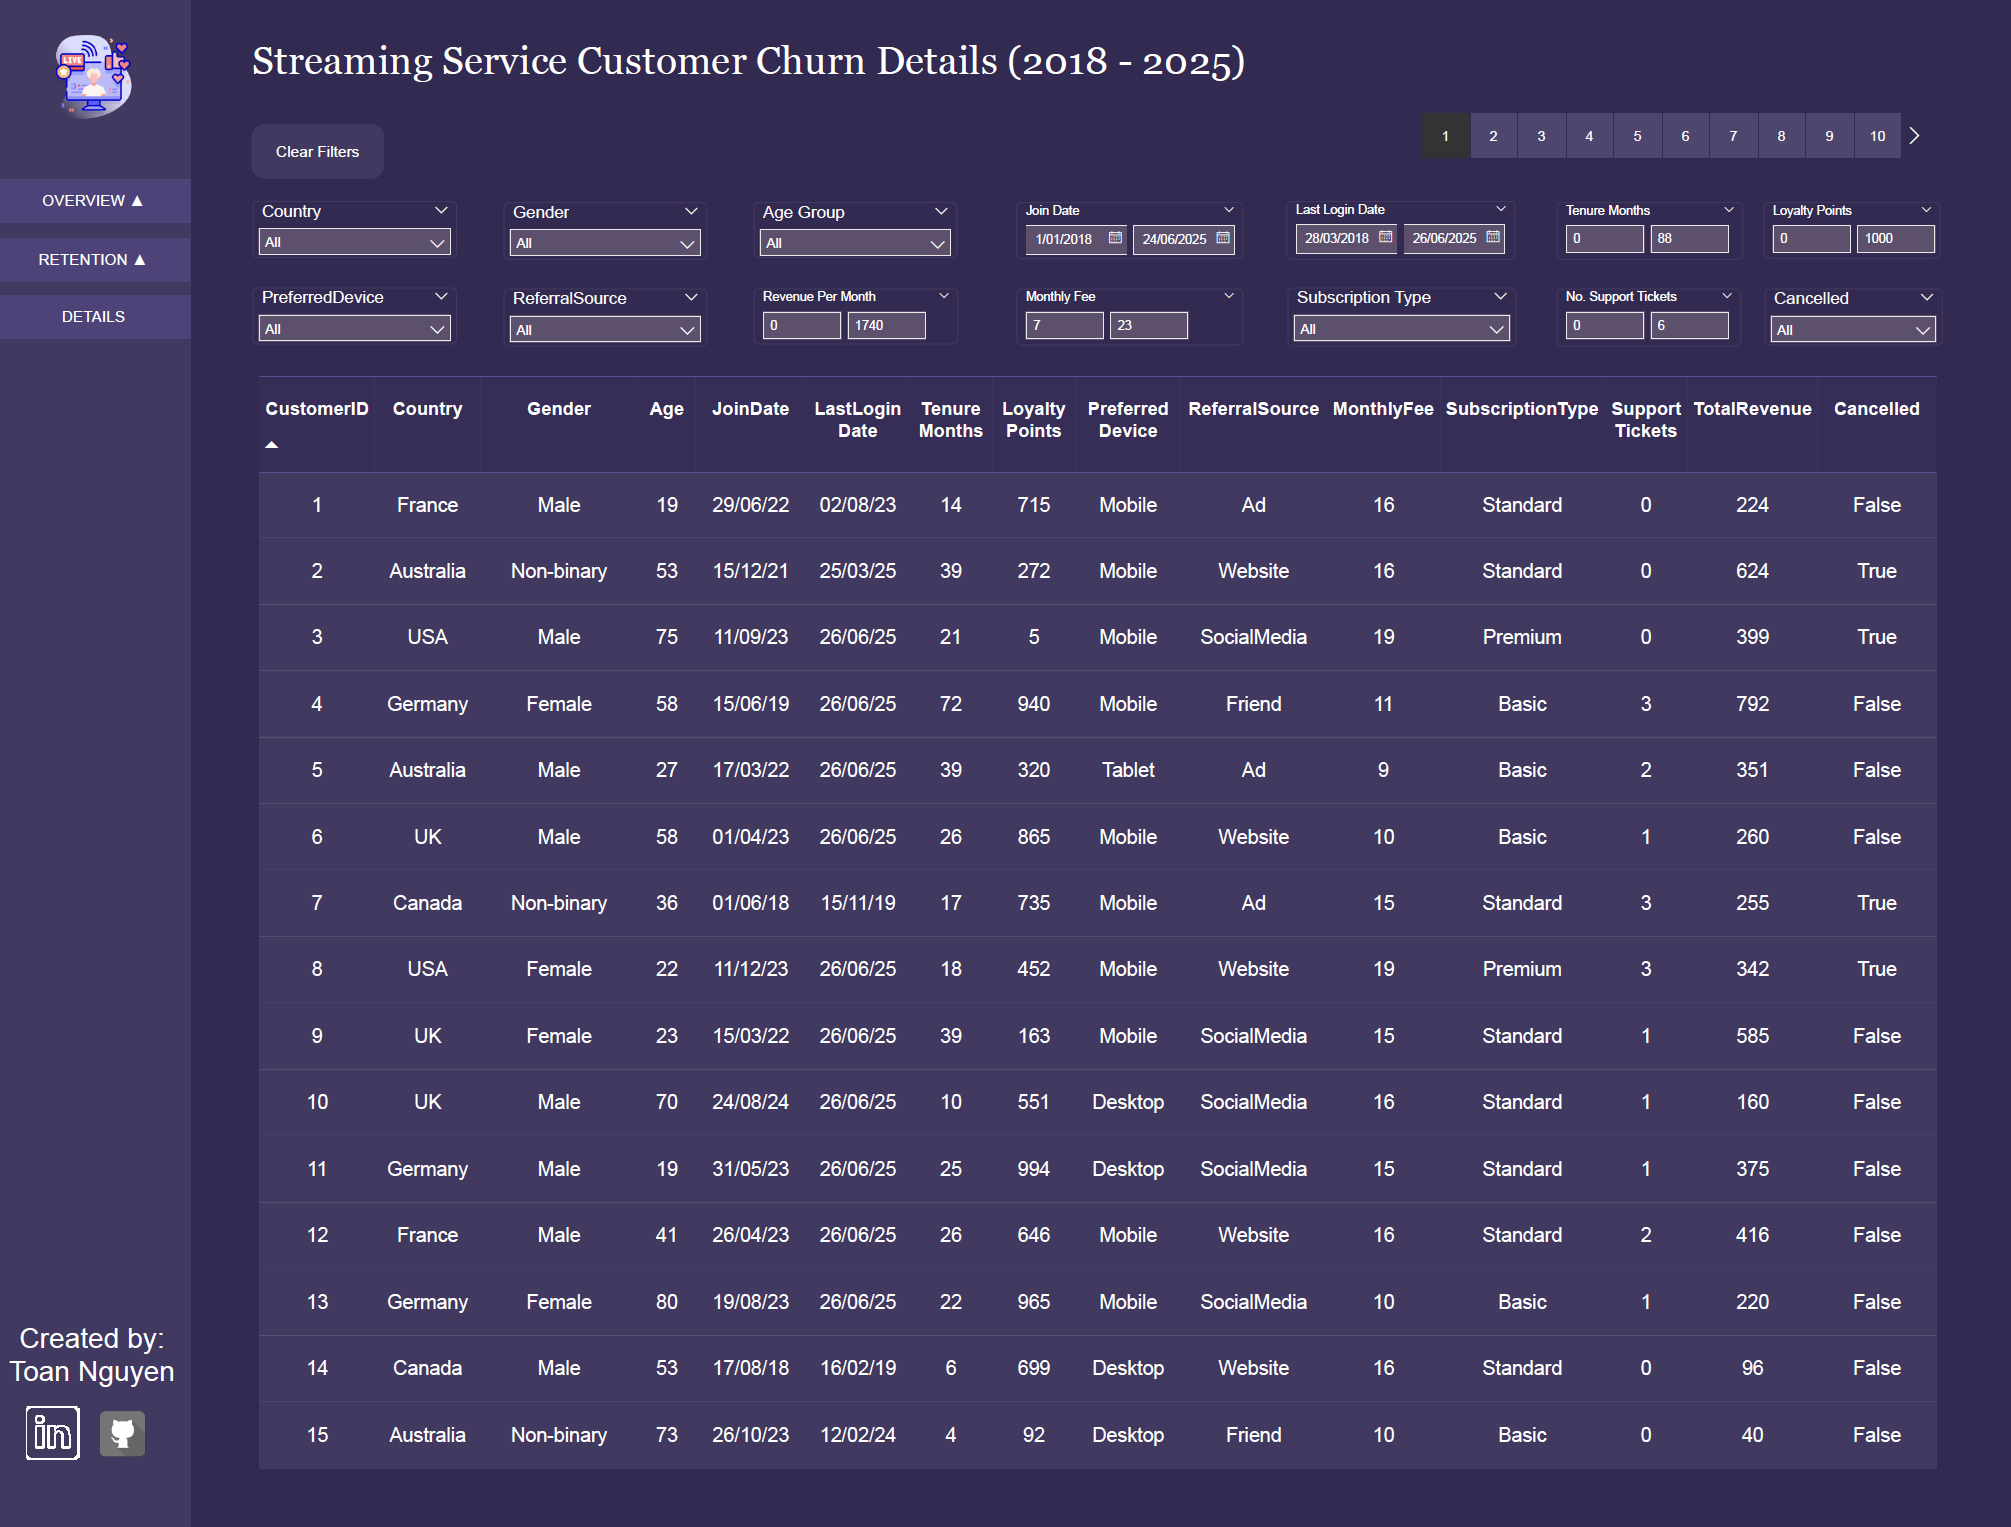Open Join Date start calendar picker

pyautogui.click(x=1115, y=238)
